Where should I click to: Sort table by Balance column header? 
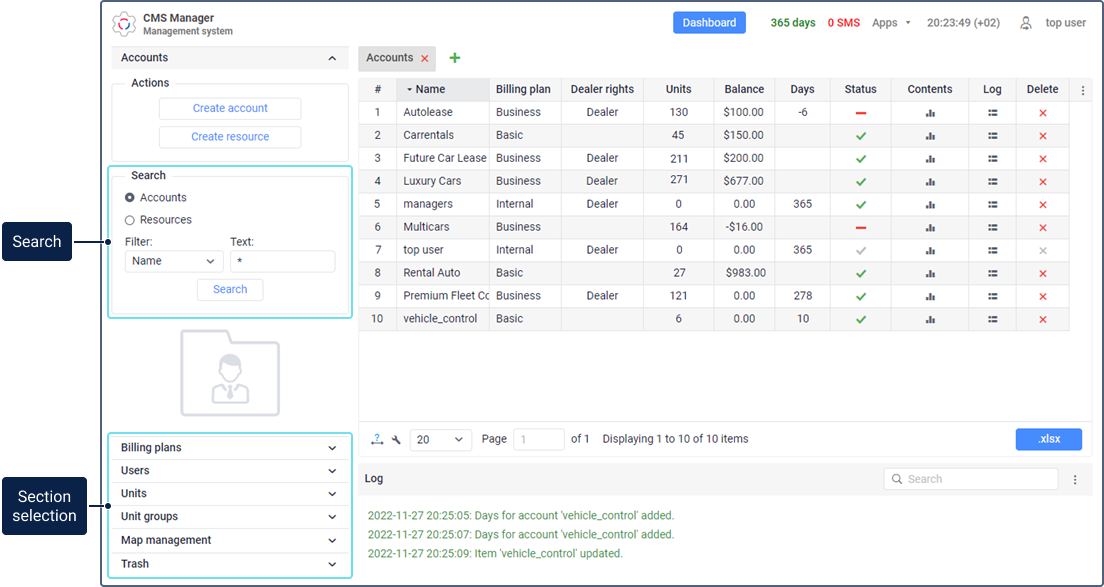click(x=743, y=89)
